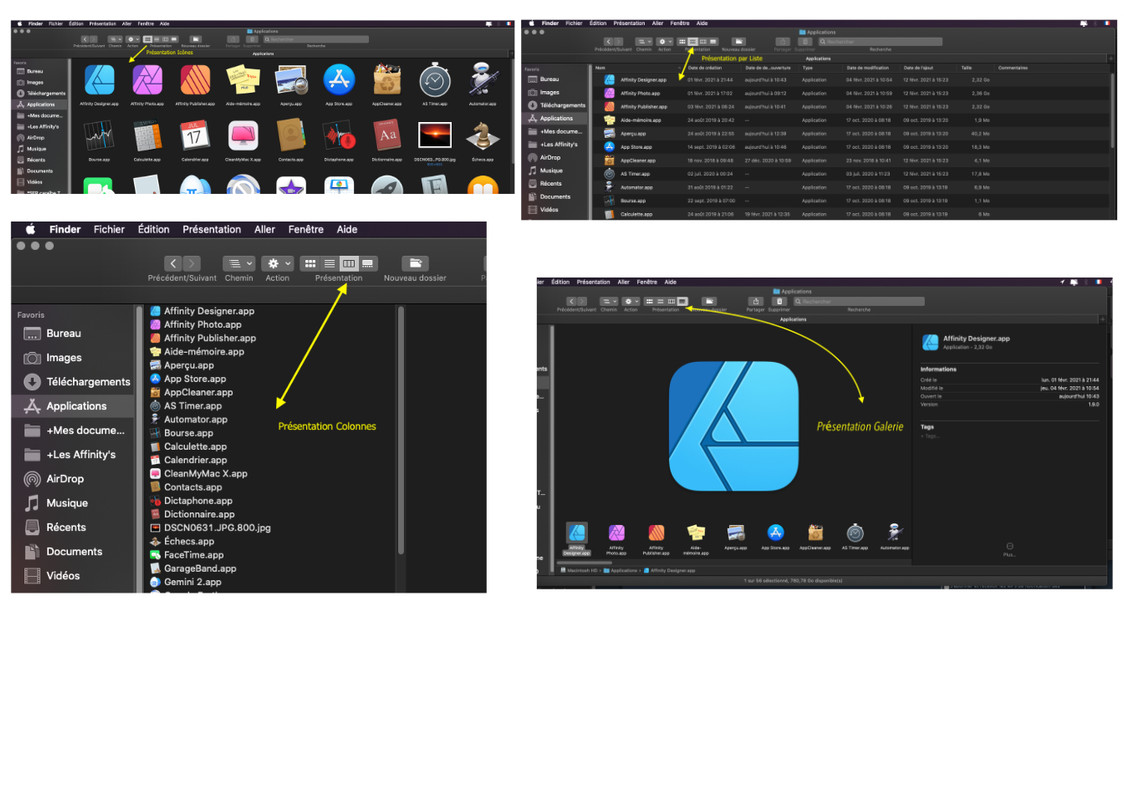The image size is (1124, 800).
Task: Select the Aperçu.app icon in the icon grid
Action: coord(291,80)
